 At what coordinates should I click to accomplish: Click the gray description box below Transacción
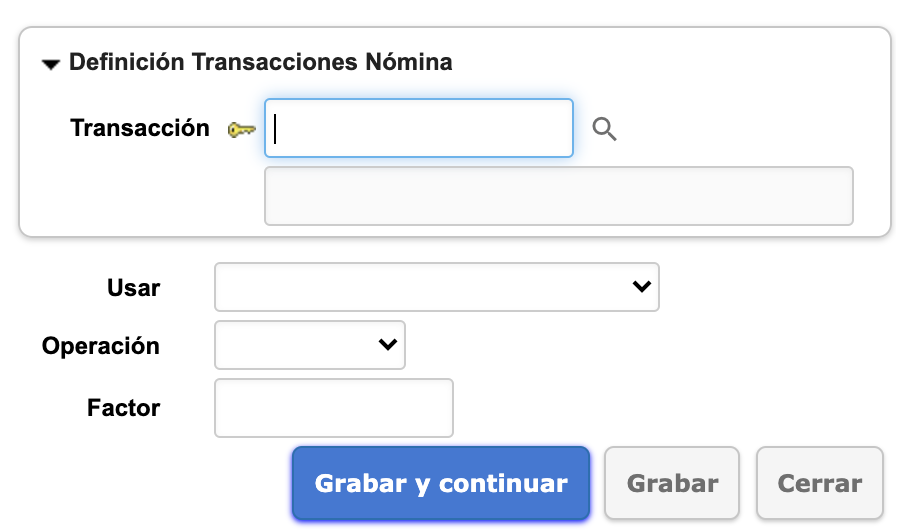click(x=558, y=196)
